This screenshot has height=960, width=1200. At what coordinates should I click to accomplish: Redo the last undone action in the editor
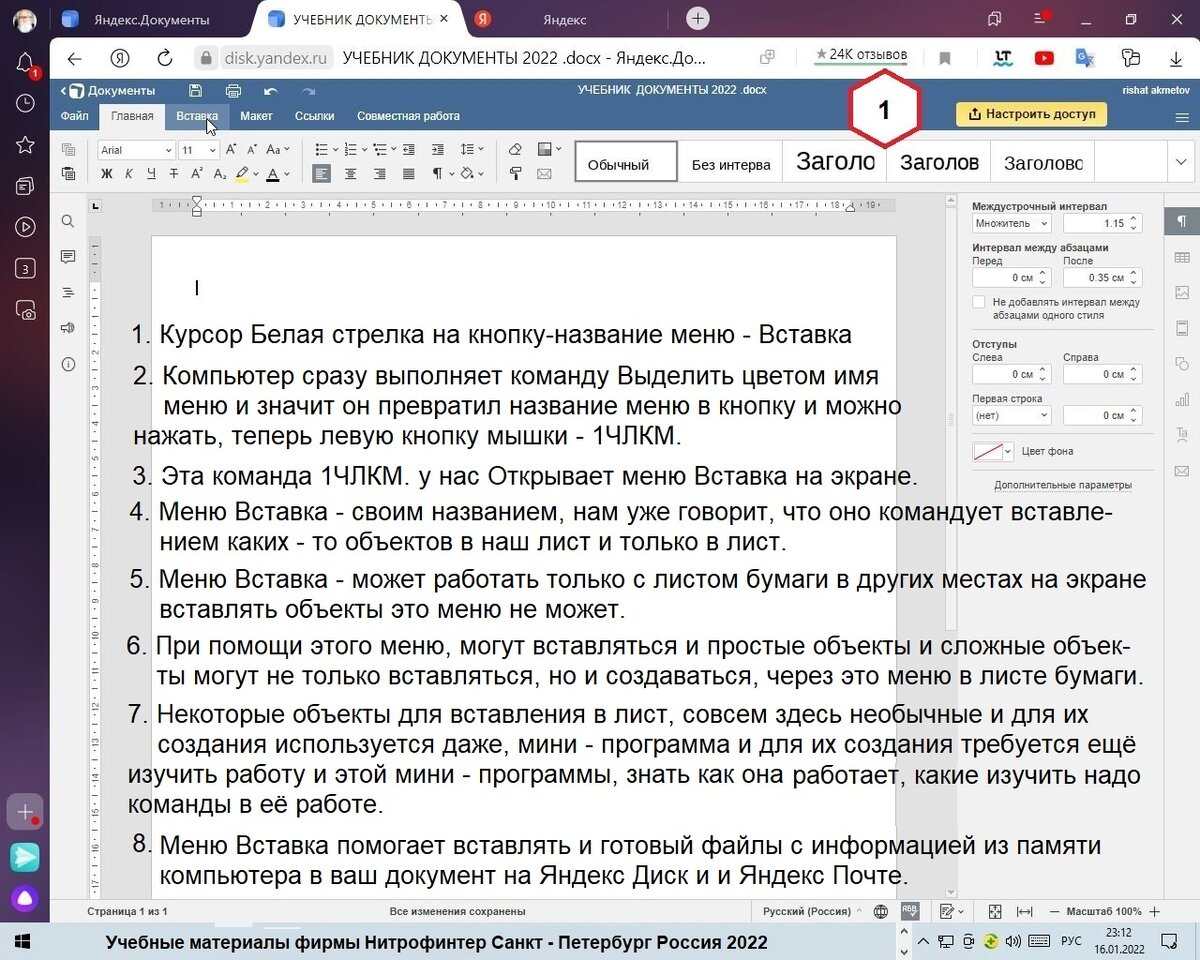click(x=309, y=91)
